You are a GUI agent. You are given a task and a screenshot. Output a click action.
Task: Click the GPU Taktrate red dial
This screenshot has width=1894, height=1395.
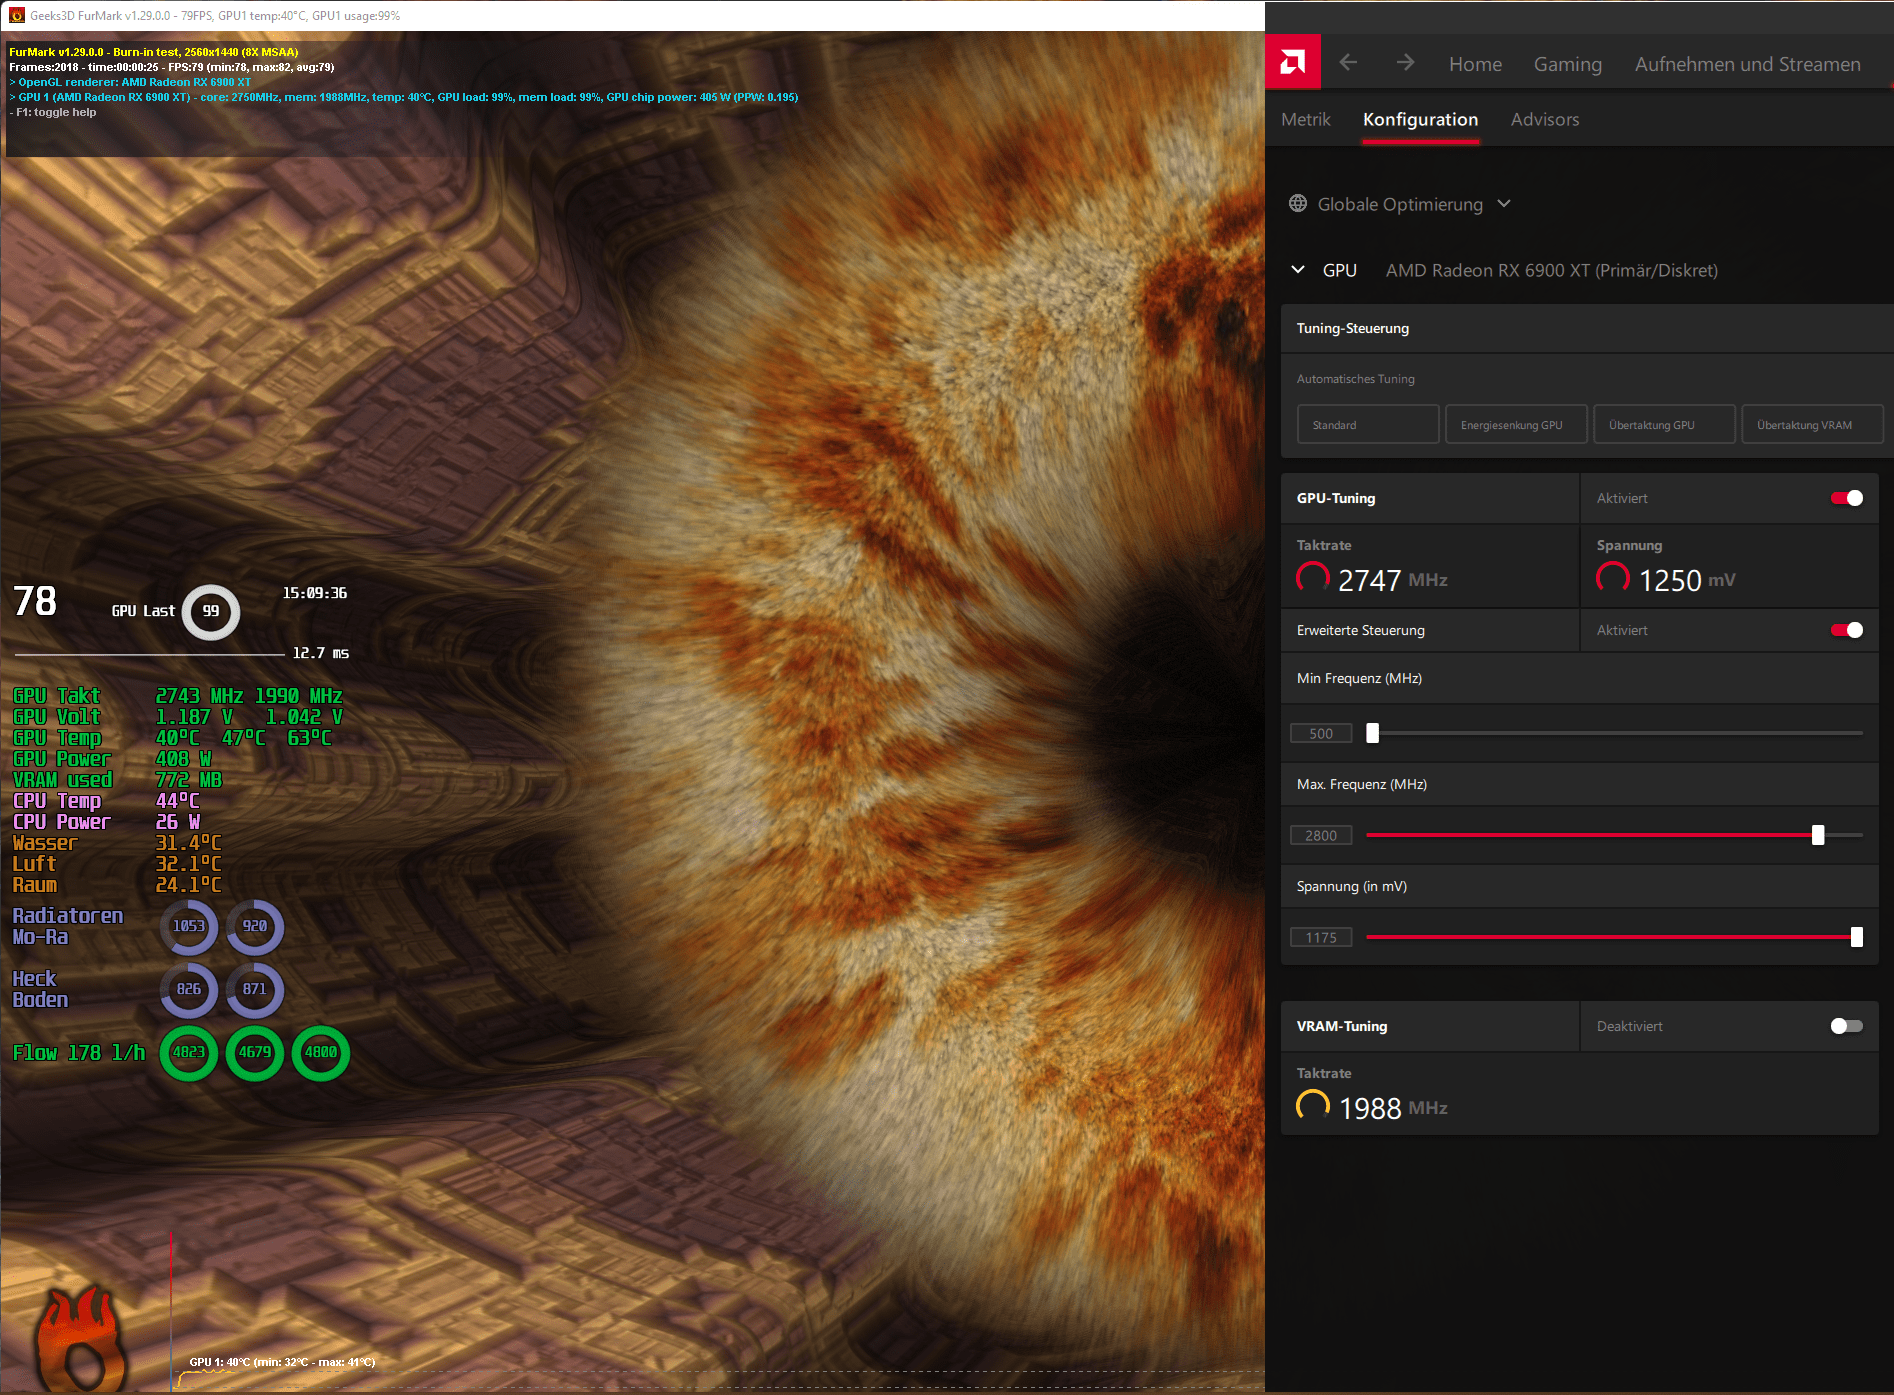(1313, 578)
